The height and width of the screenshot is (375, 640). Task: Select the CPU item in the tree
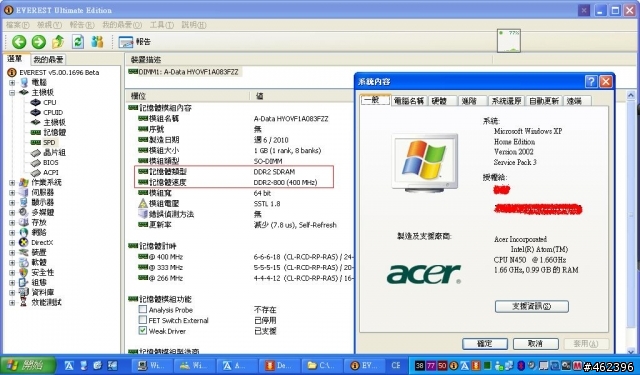(49, 102)
